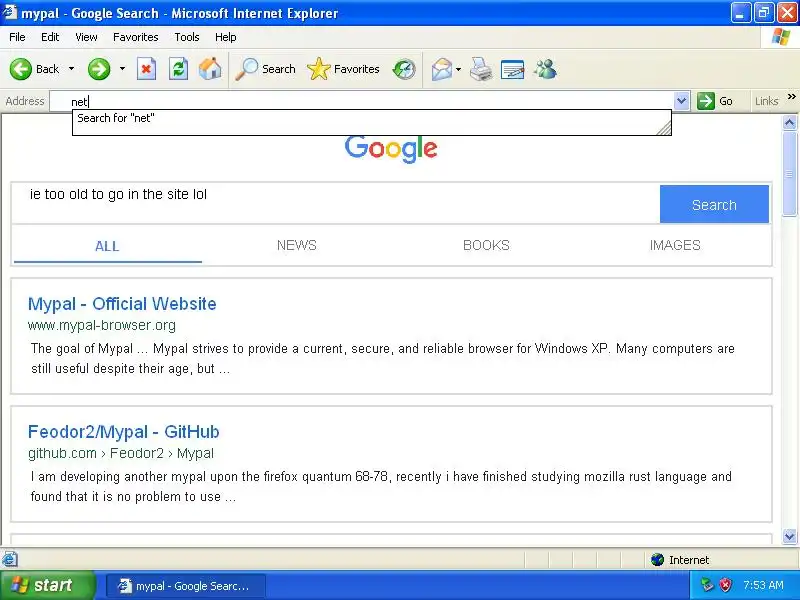This screenshot has width=800, height=600.
Task: Switch to the BOOKS tab
Action: tap(486, 245)
